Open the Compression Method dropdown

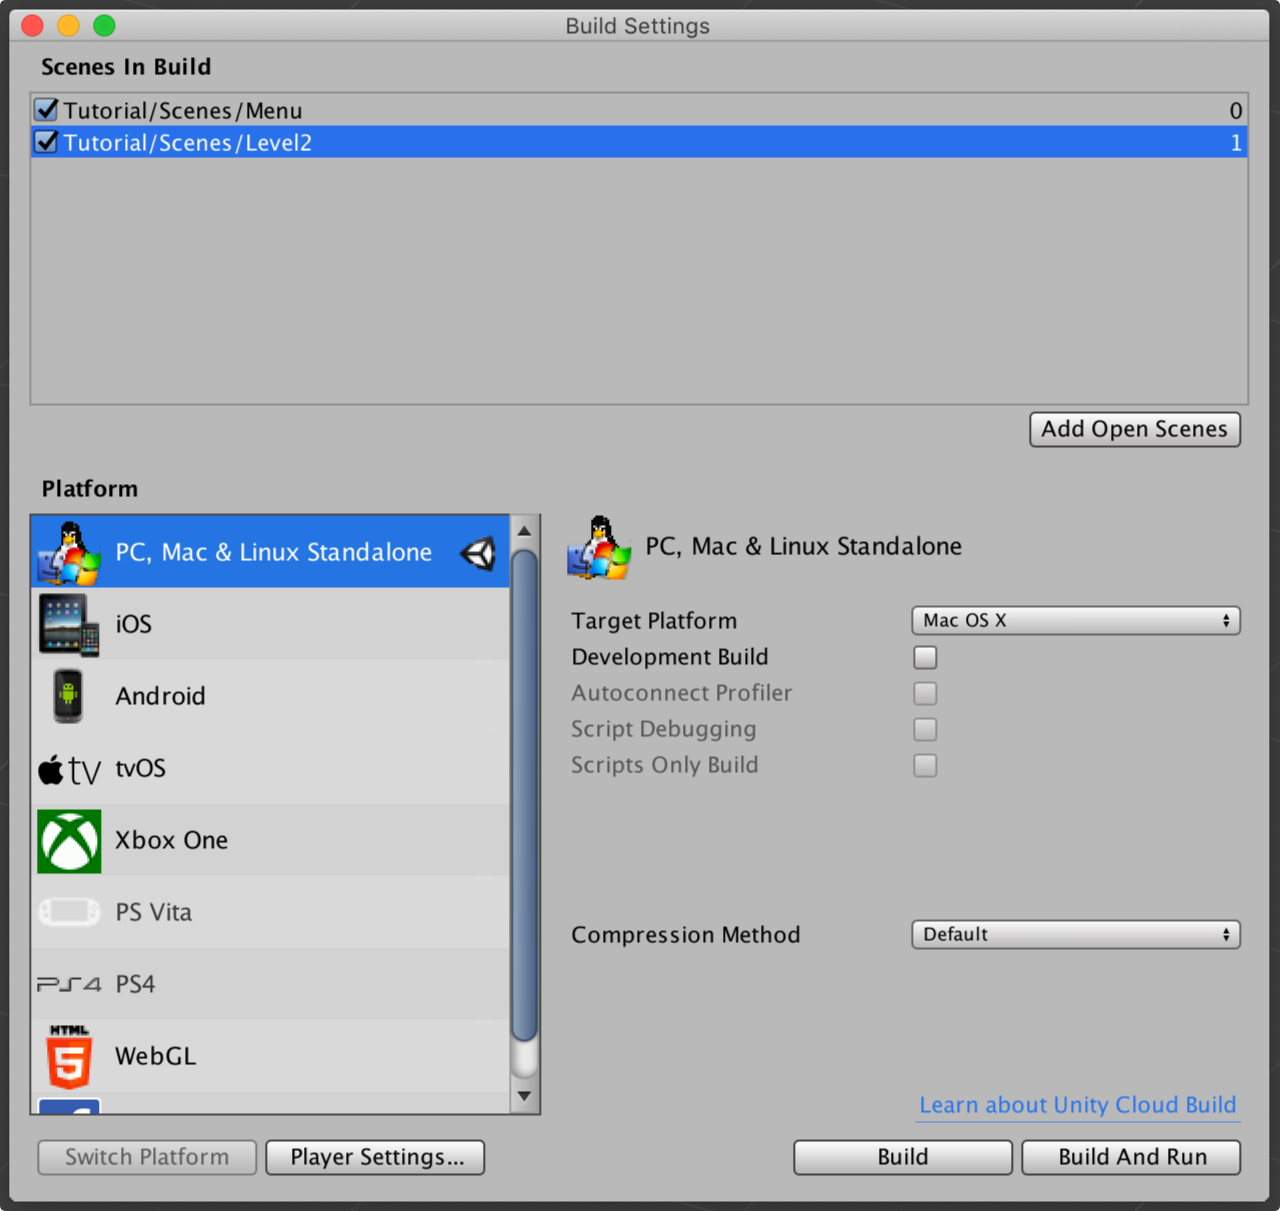coord(1076,935)
